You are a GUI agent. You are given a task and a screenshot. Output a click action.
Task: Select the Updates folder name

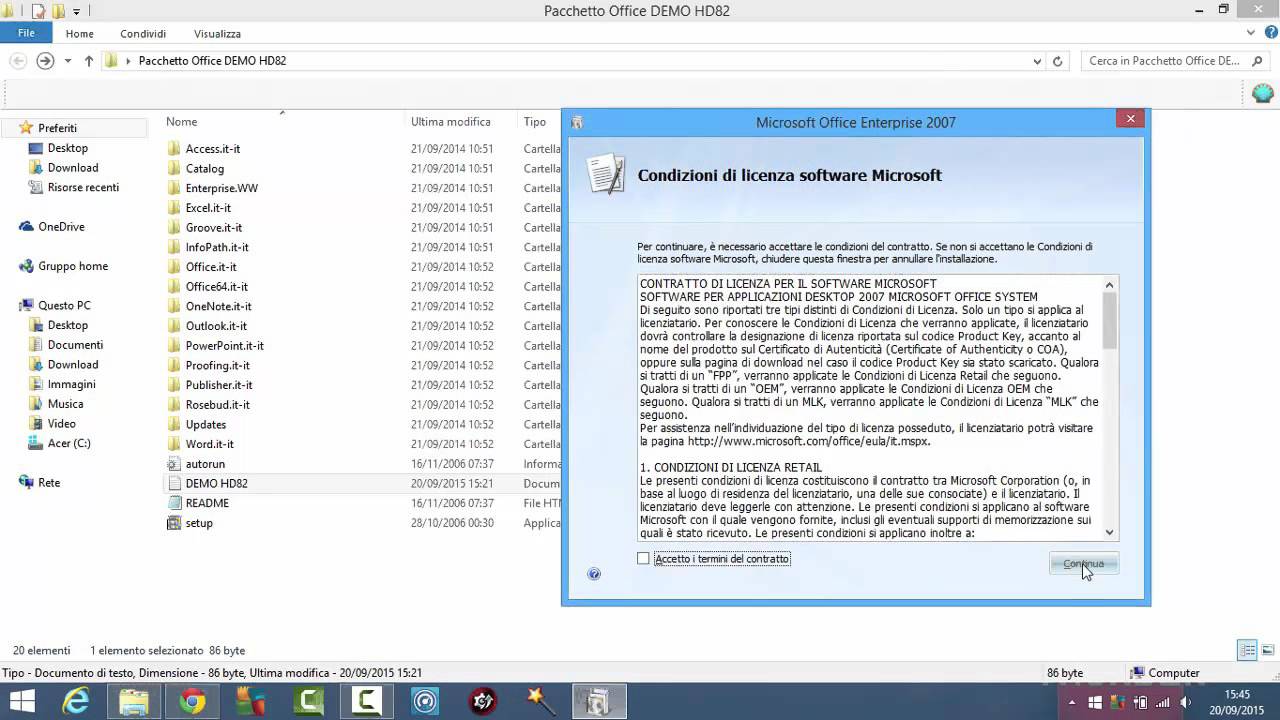(205, 425)
